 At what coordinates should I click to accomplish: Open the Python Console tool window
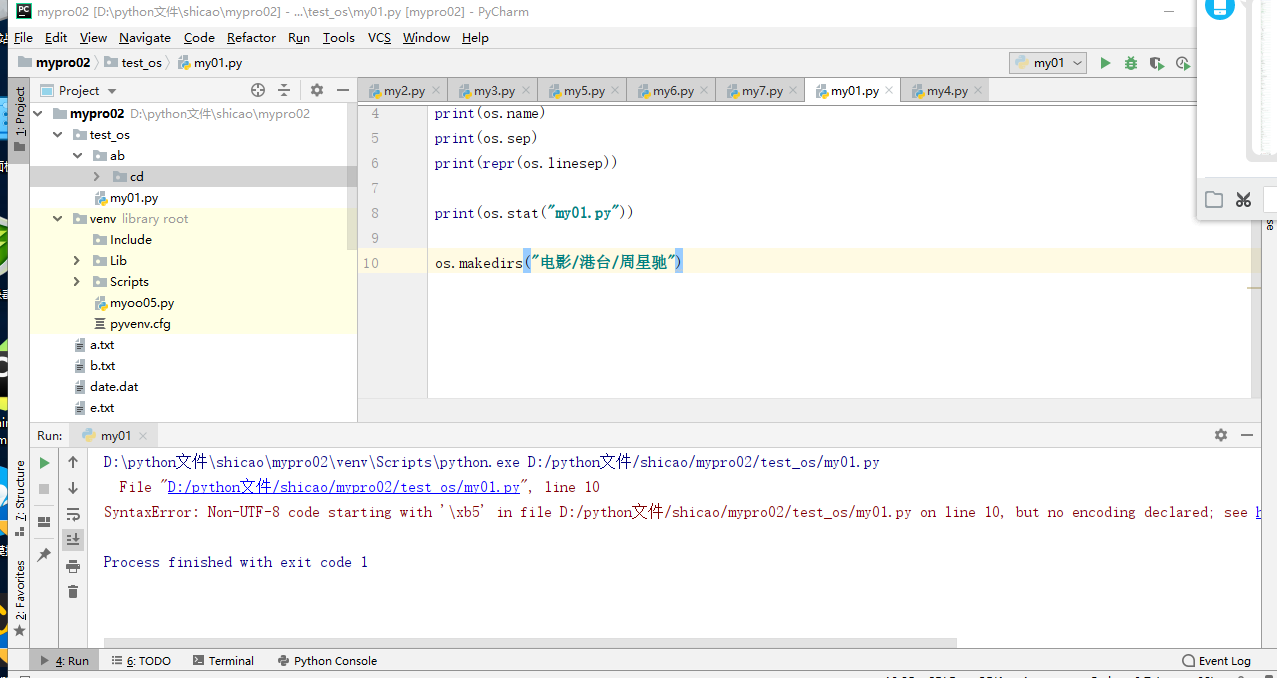pos(327,661)
